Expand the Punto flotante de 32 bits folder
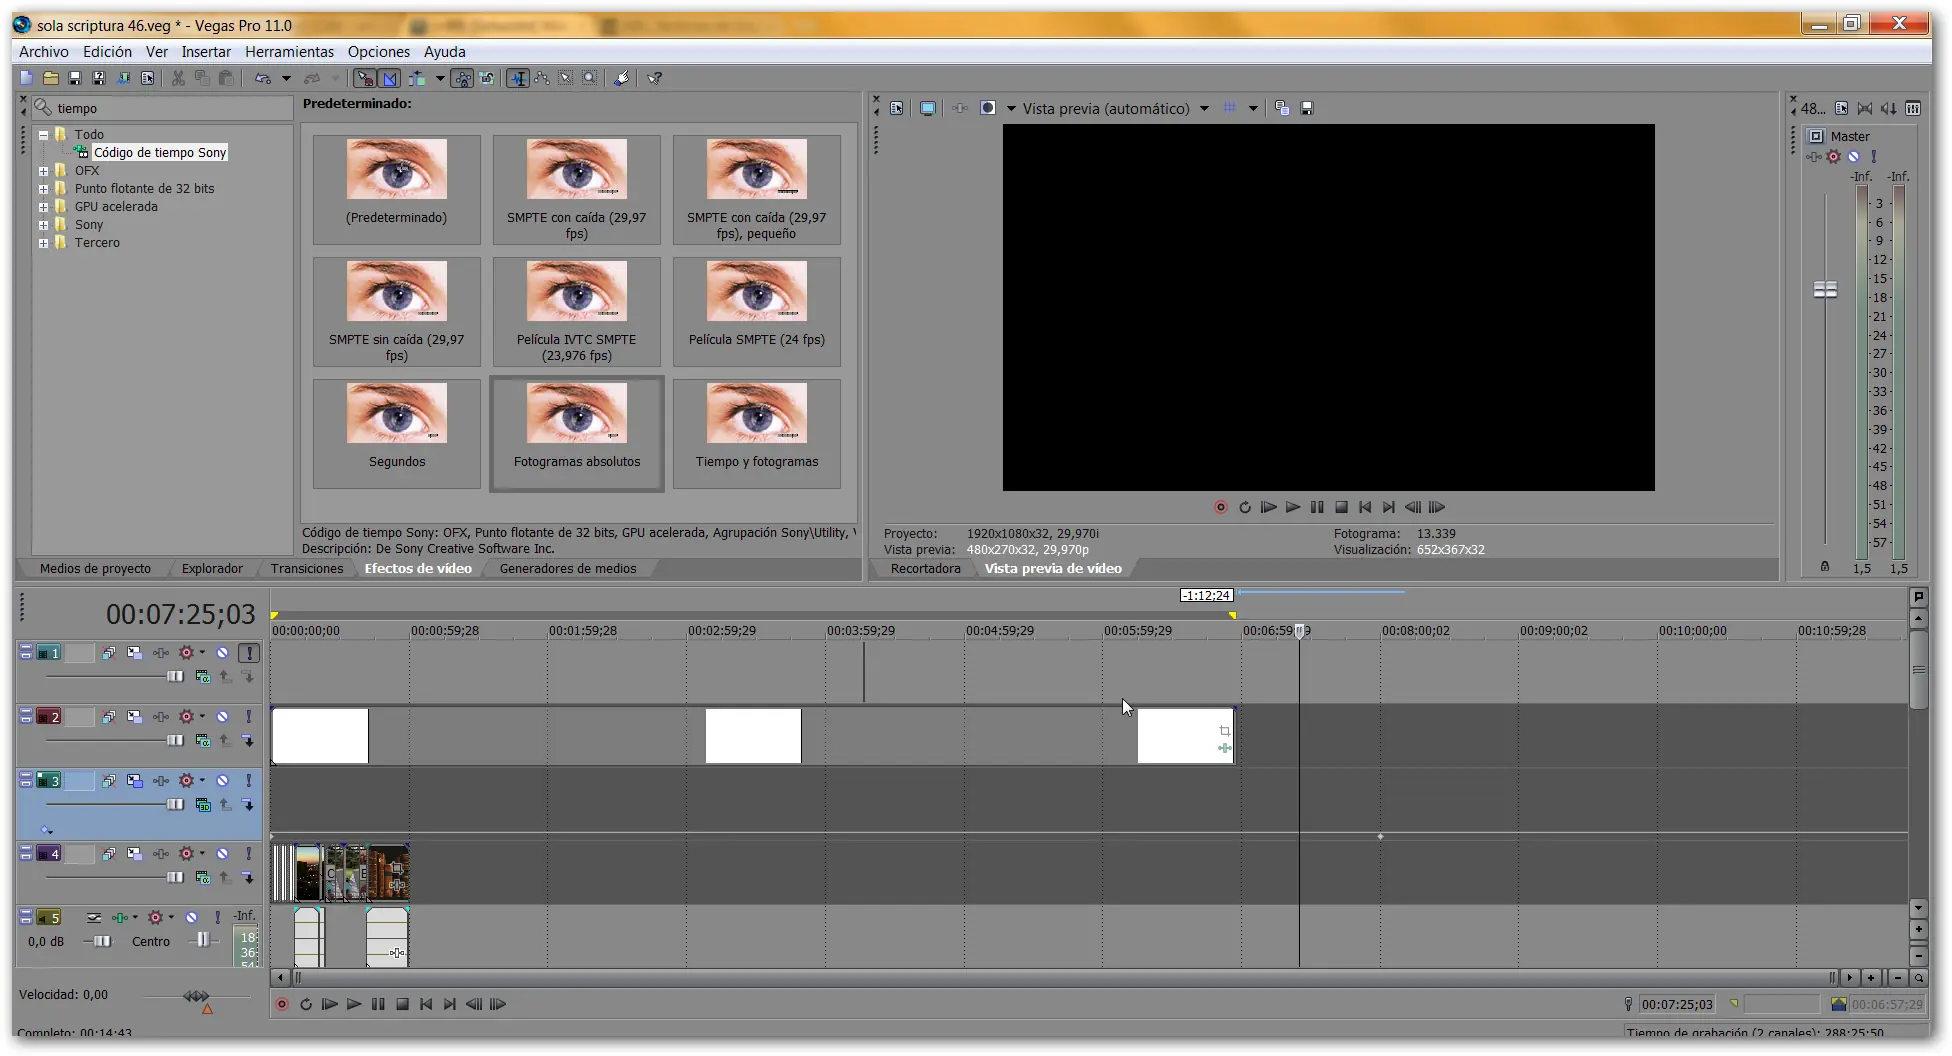 pos(43,189)
